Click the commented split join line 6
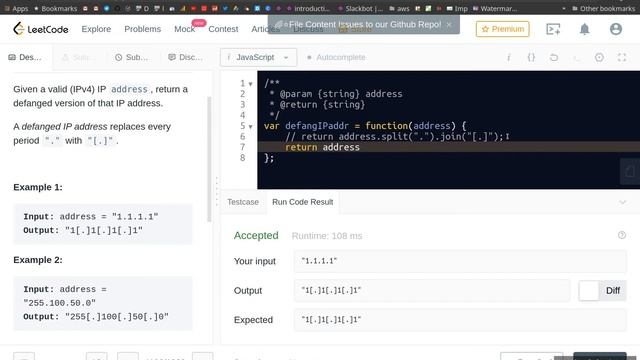The image size is (640, 360). click(394, 137)
